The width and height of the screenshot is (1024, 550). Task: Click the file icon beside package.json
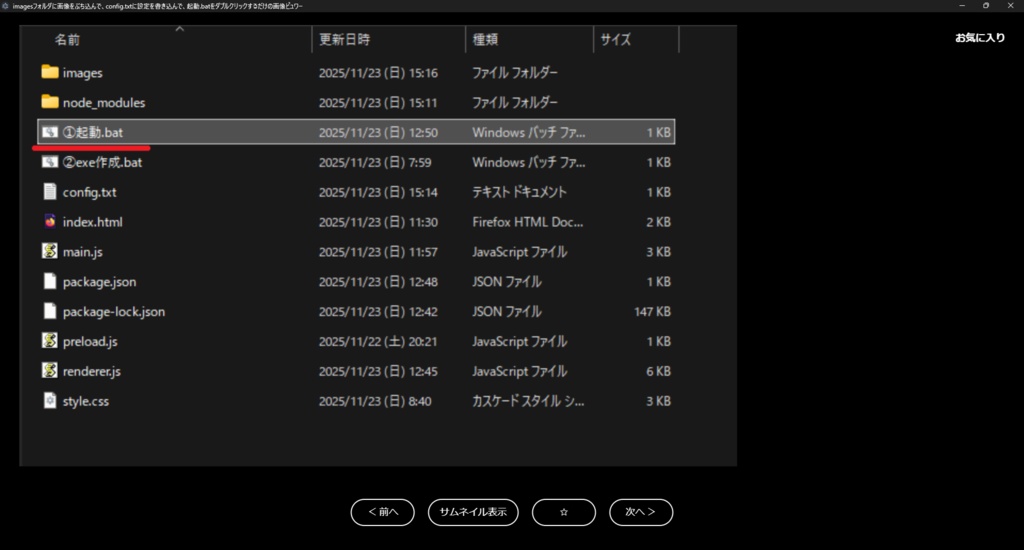coord(50,281)
